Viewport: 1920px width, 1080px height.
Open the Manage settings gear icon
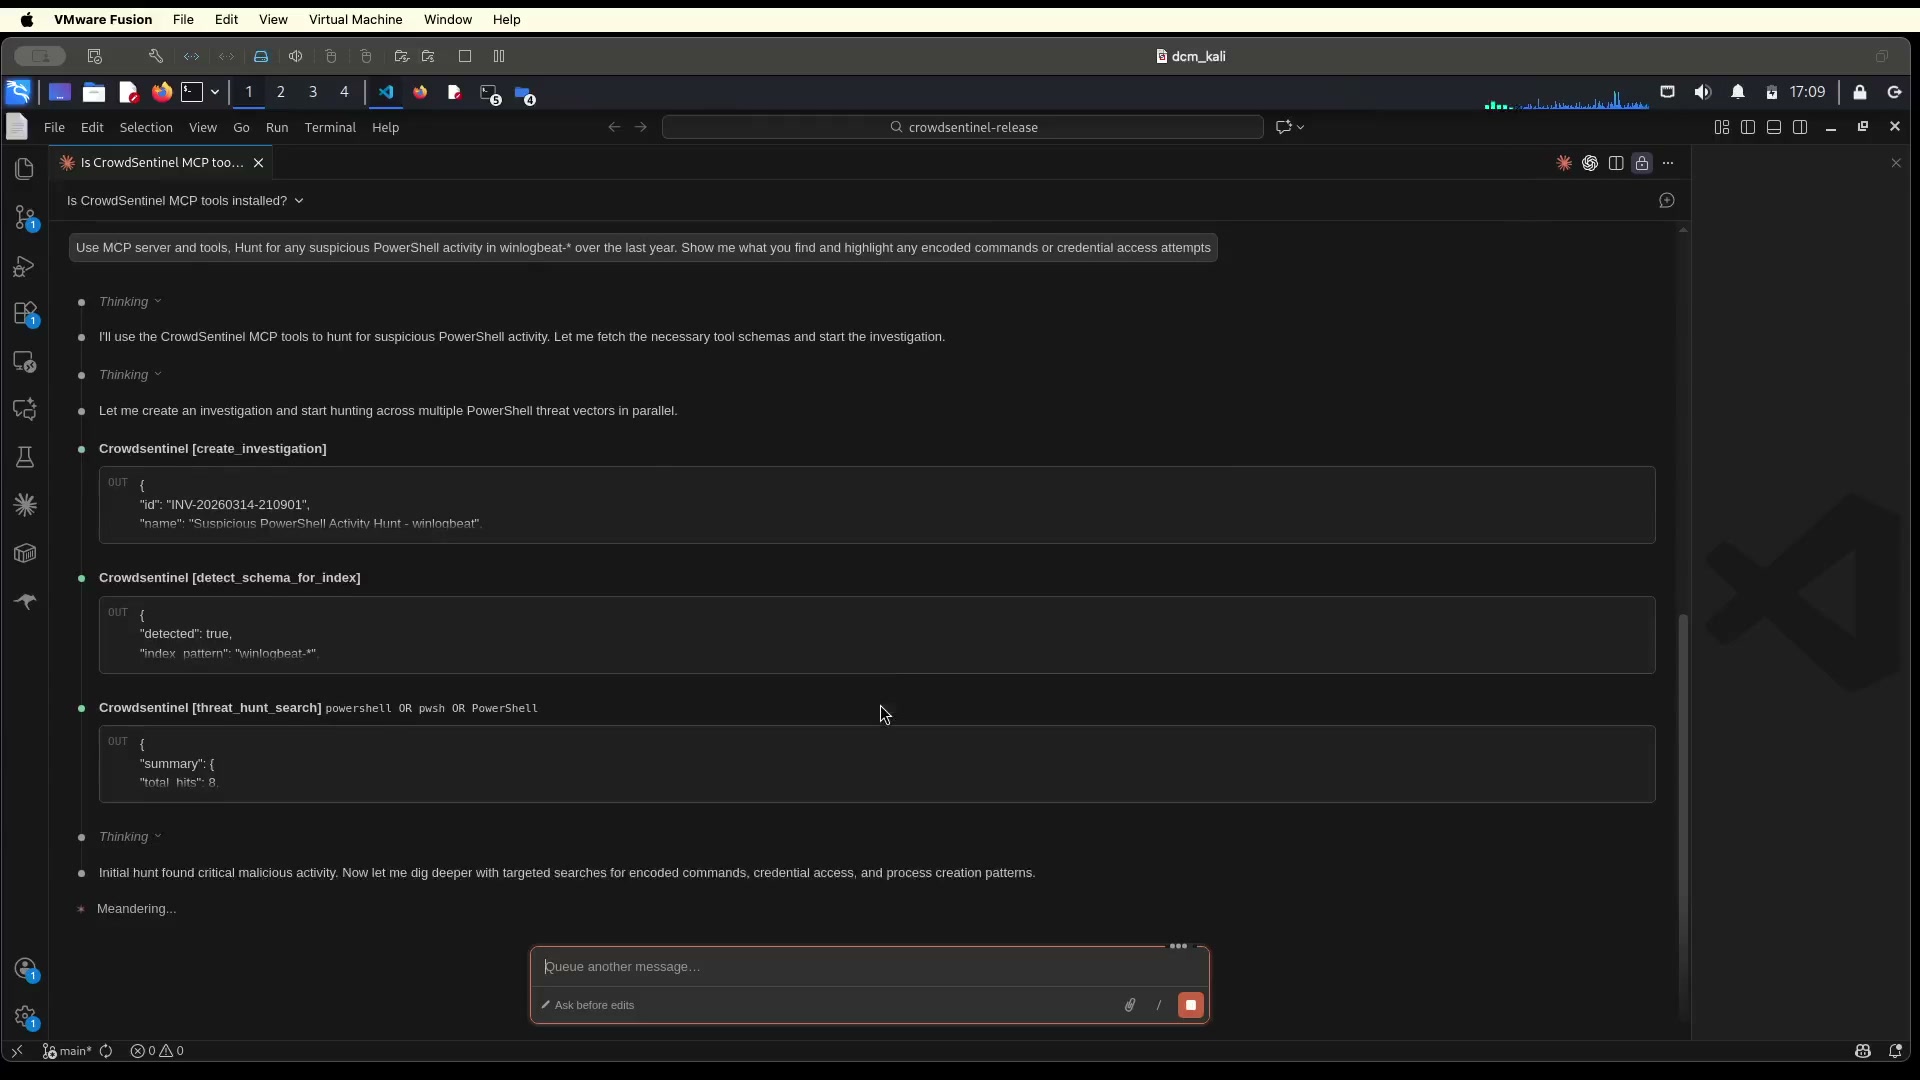tap(25, 1017)
